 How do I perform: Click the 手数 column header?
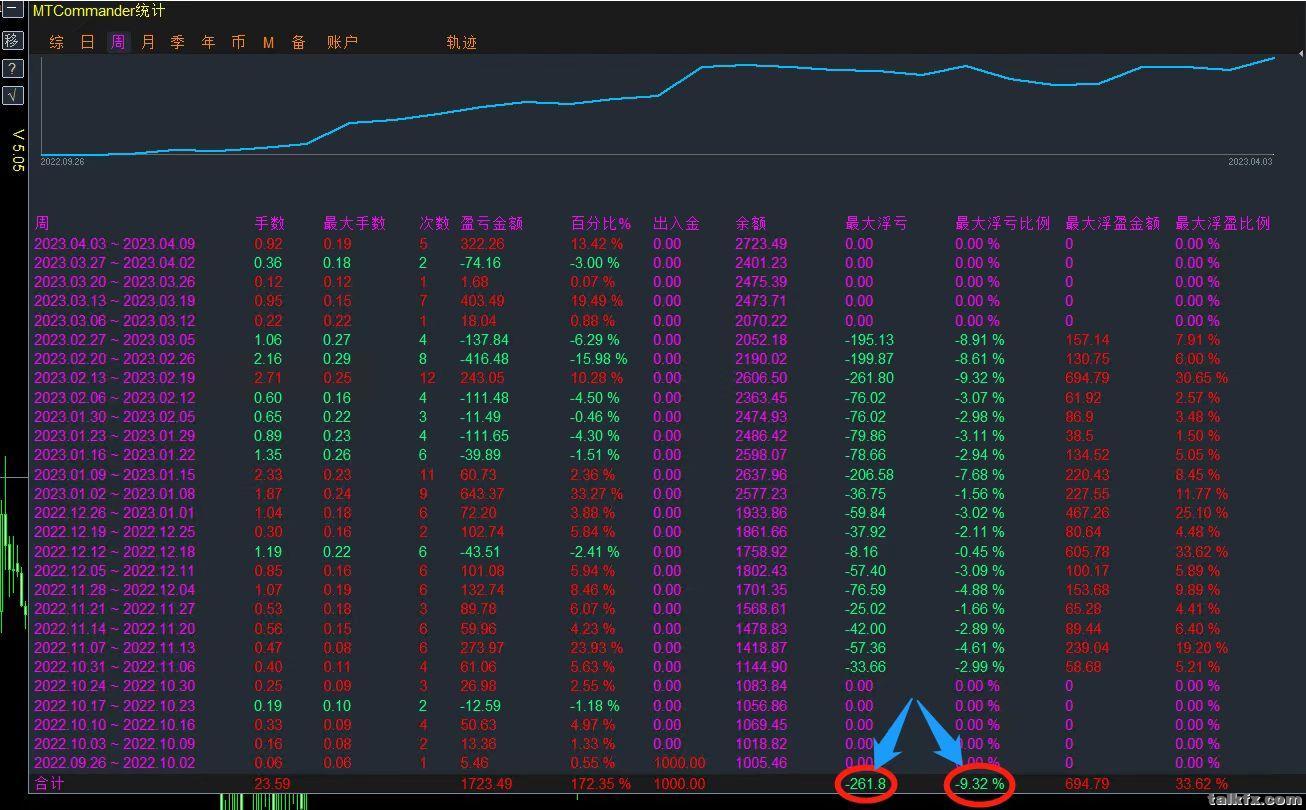point(270,223)
